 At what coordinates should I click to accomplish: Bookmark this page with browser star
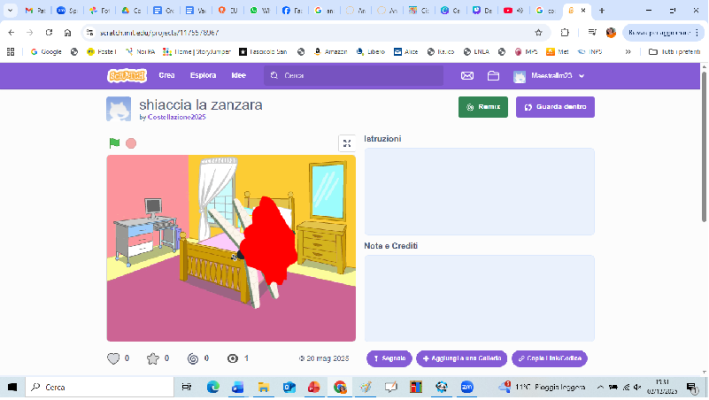(x=538, y=32)
